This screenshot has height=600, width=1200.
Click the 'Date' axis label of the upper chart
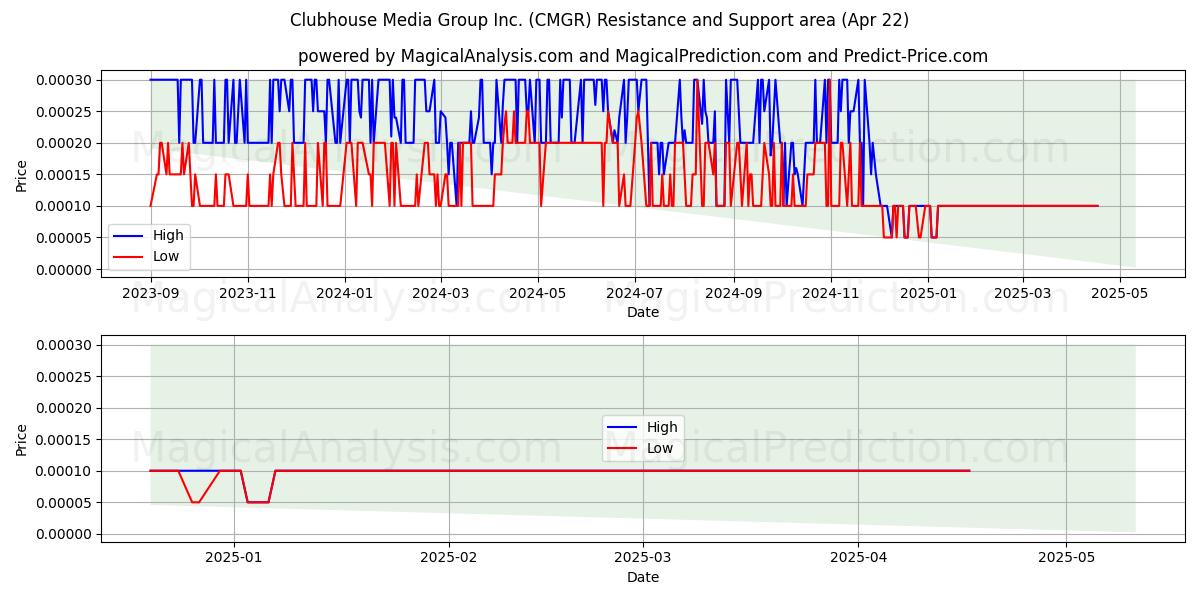pyautogui.click(x=643, y=313)
